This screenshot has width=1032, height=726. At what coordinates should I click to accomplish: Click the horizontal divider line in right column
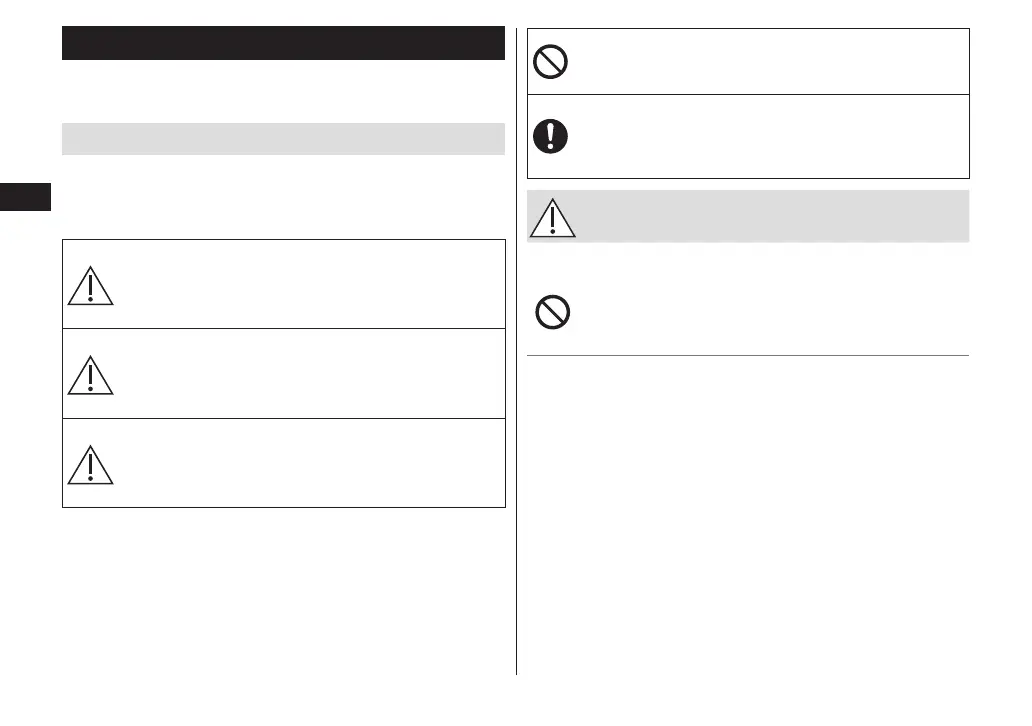[x=748, y=355]
